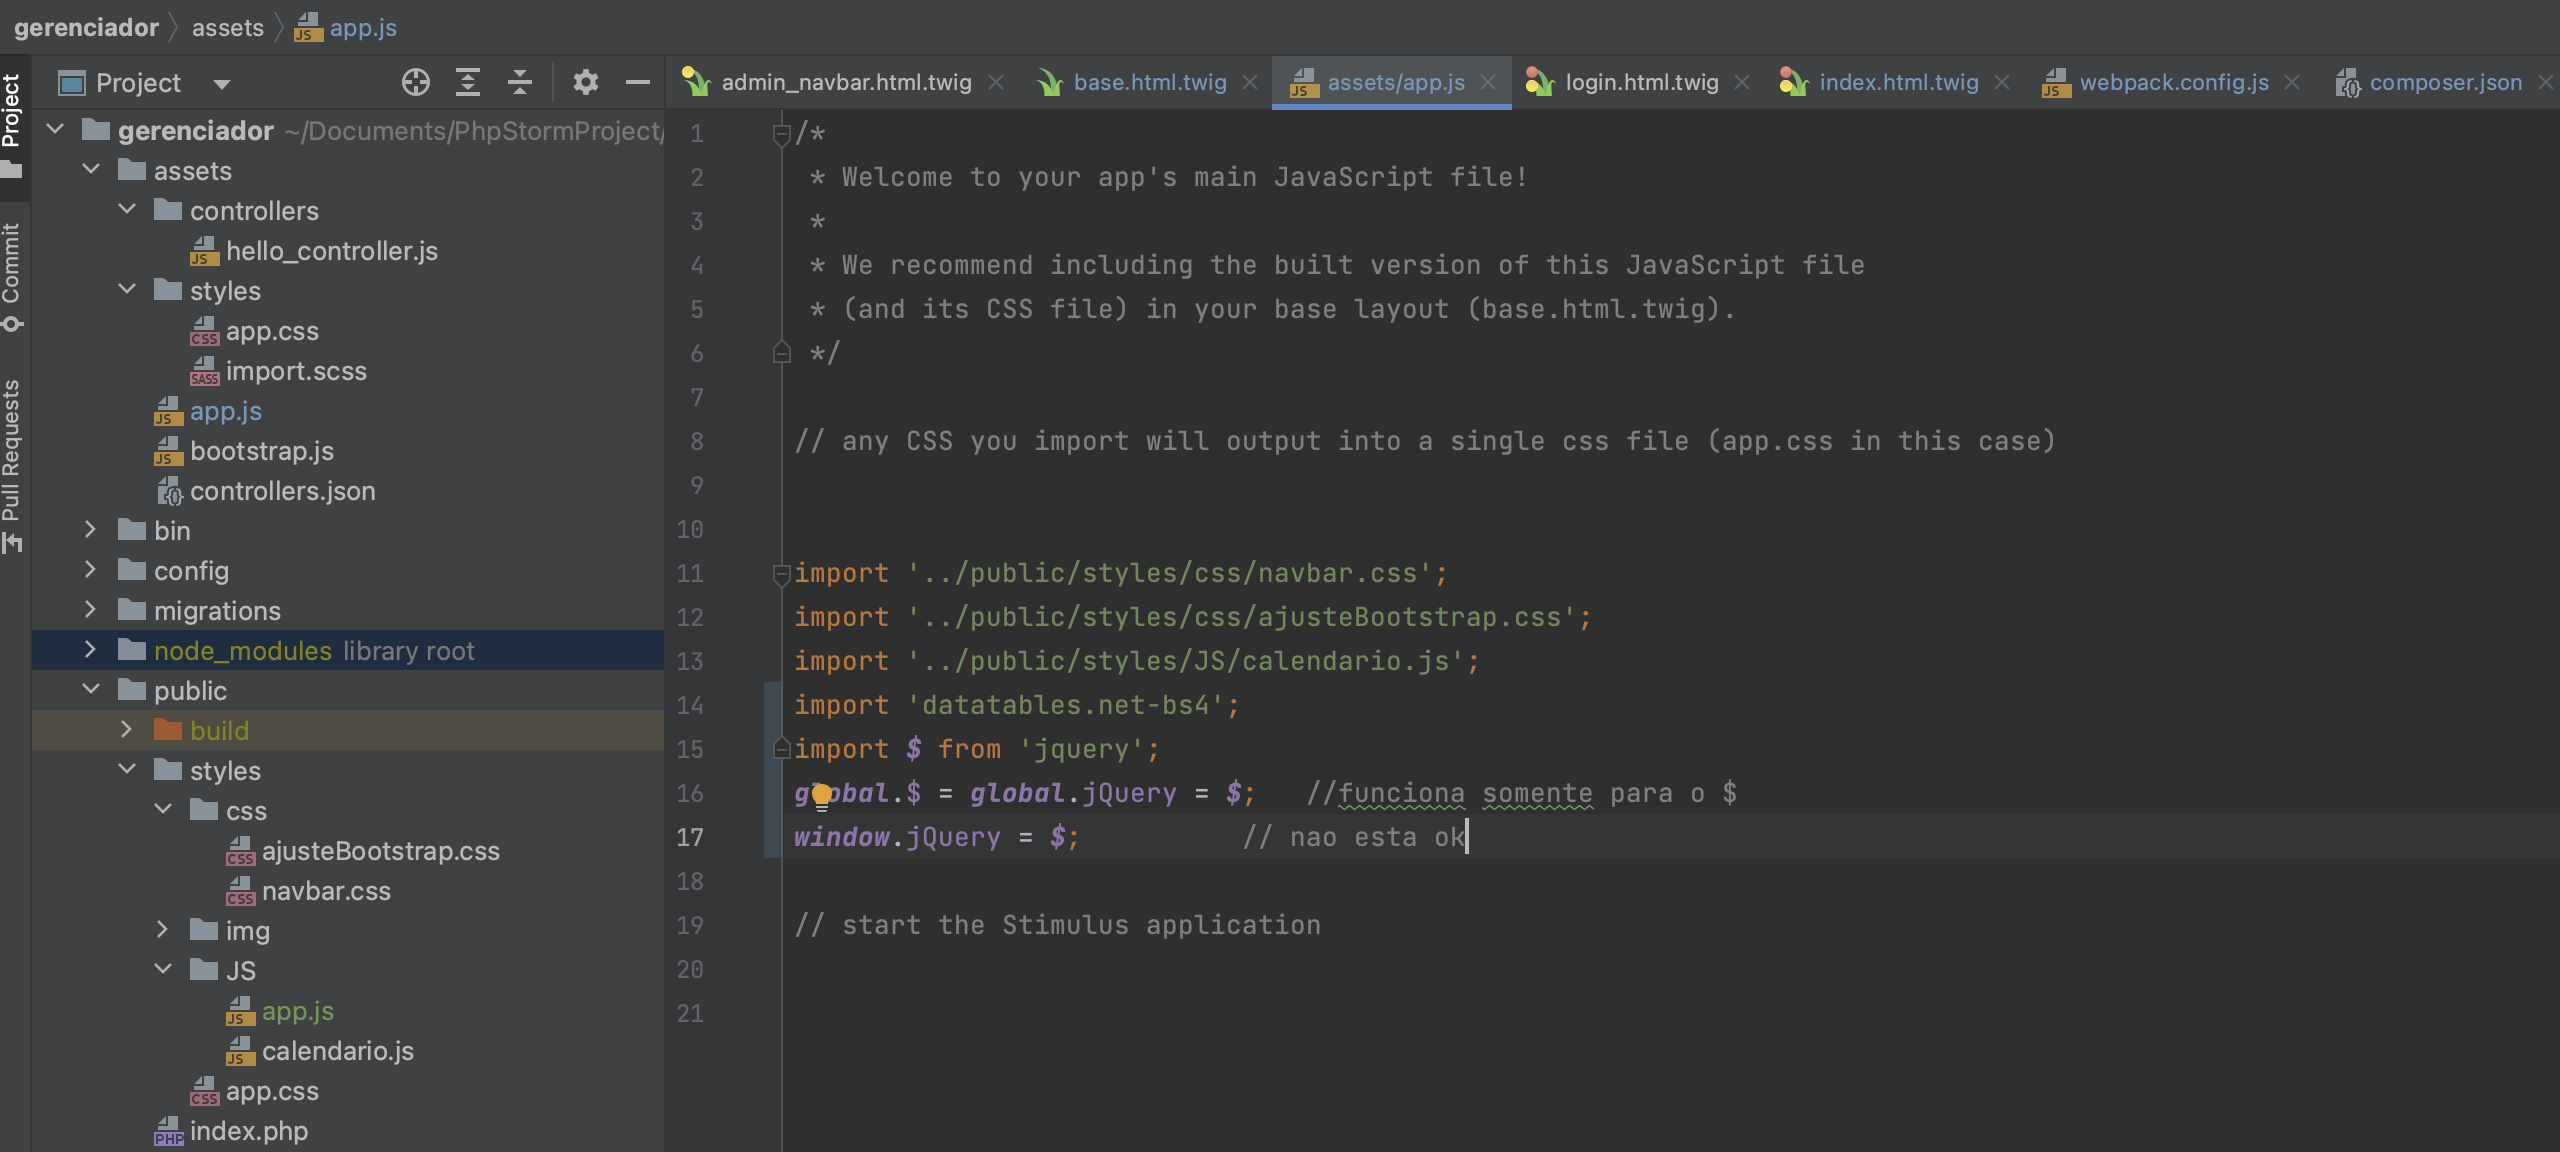
Task: Click the Select Opened File locate icon
Action: coord(416,82)
